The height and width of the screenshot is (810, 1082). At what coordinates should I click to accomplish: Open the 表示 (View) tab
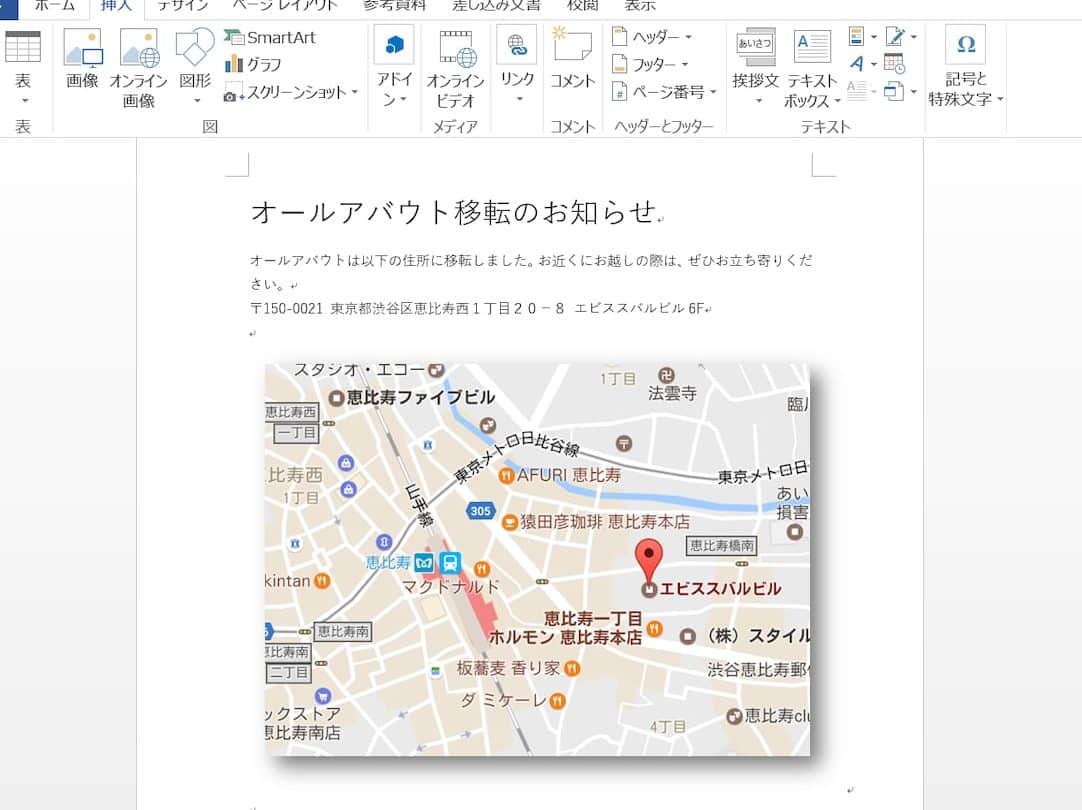(x=639, y=6)
